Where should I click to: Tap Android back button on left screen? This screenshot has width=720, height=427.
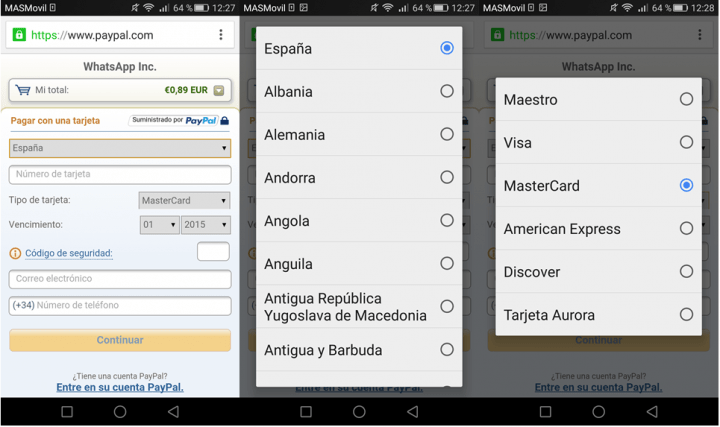[173, 411]
